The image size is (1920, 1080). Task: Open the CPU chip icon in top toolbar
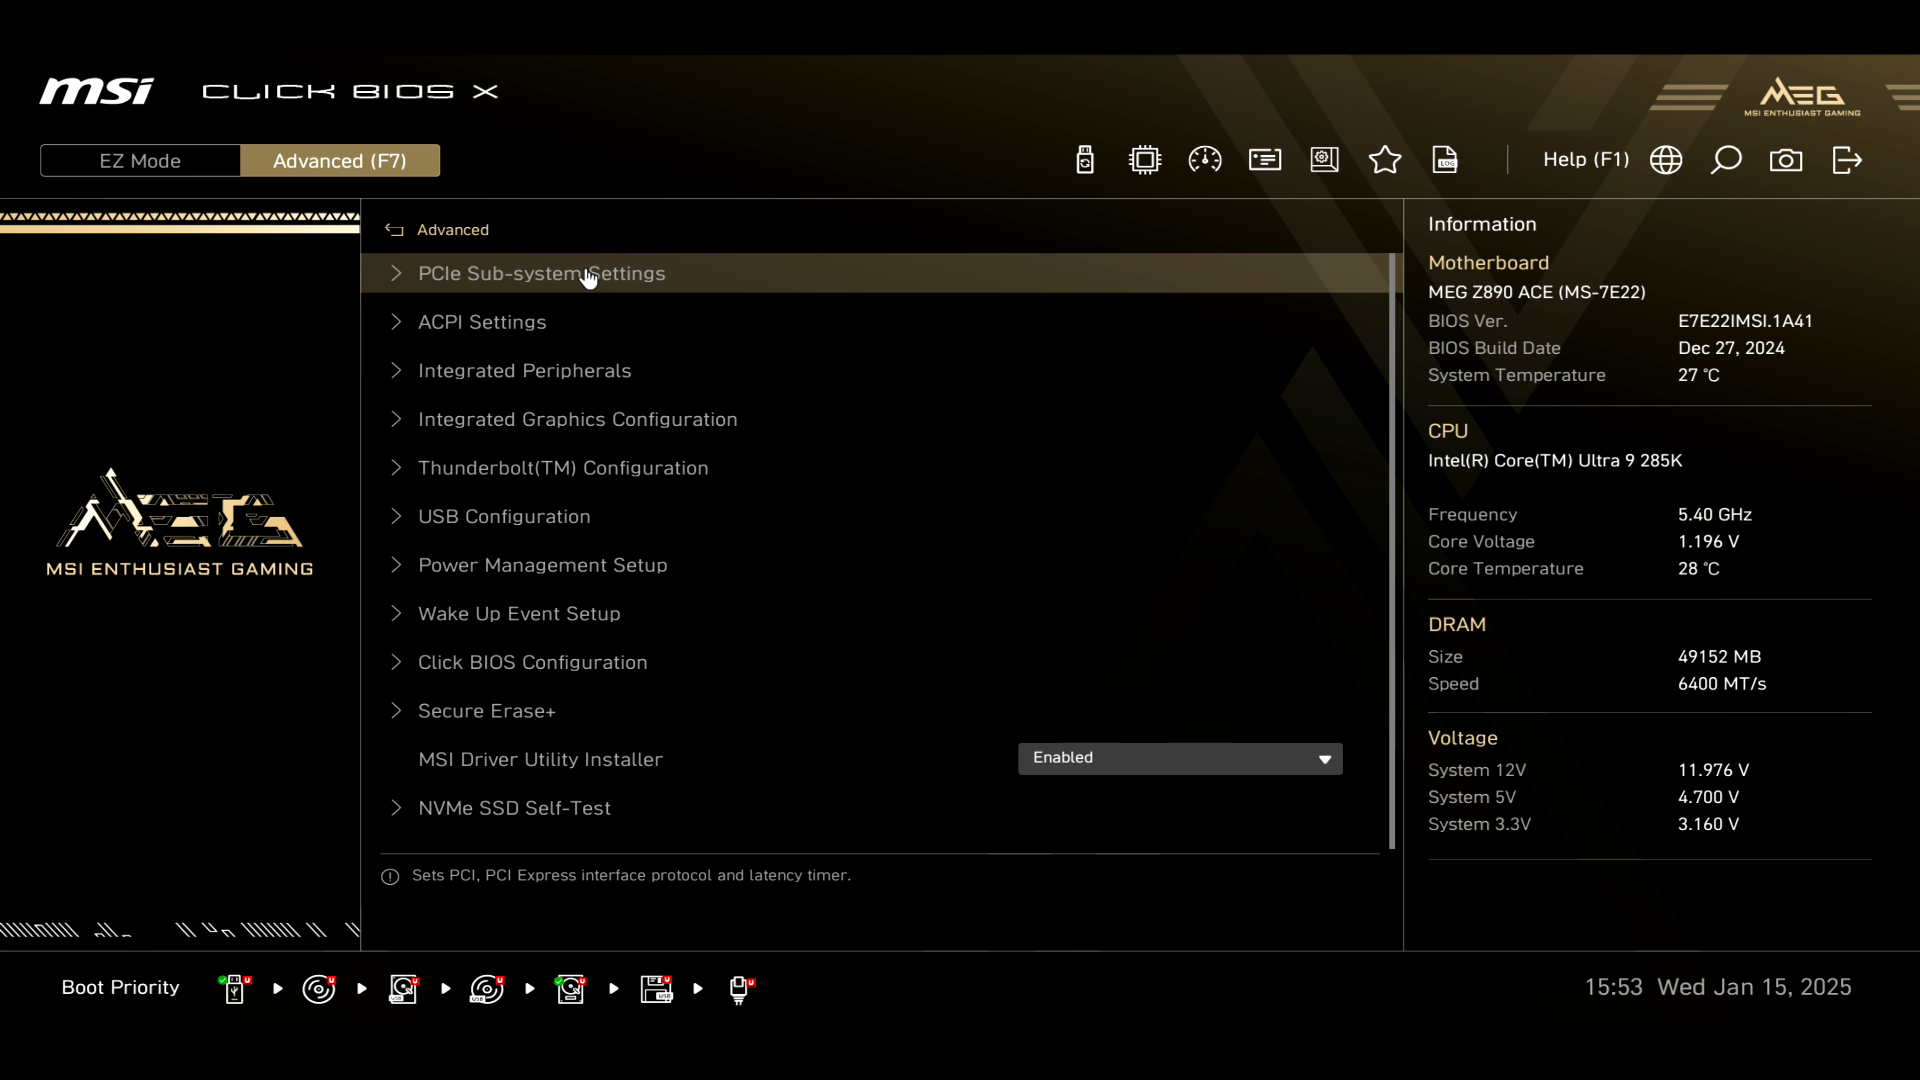[1145, 160]
